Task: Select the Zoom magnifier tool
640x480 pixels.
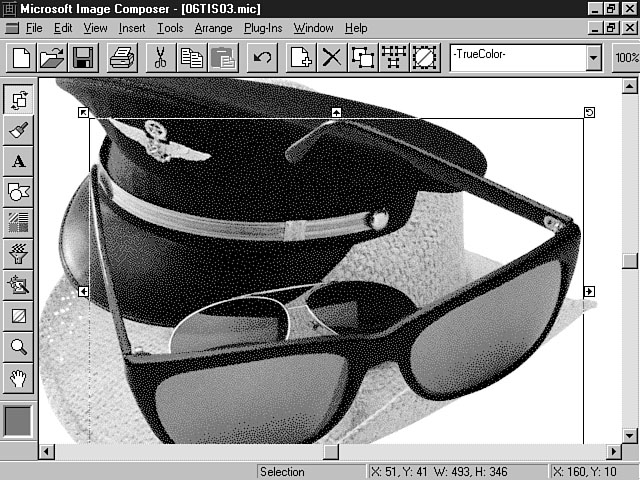Action: point(19,346)
